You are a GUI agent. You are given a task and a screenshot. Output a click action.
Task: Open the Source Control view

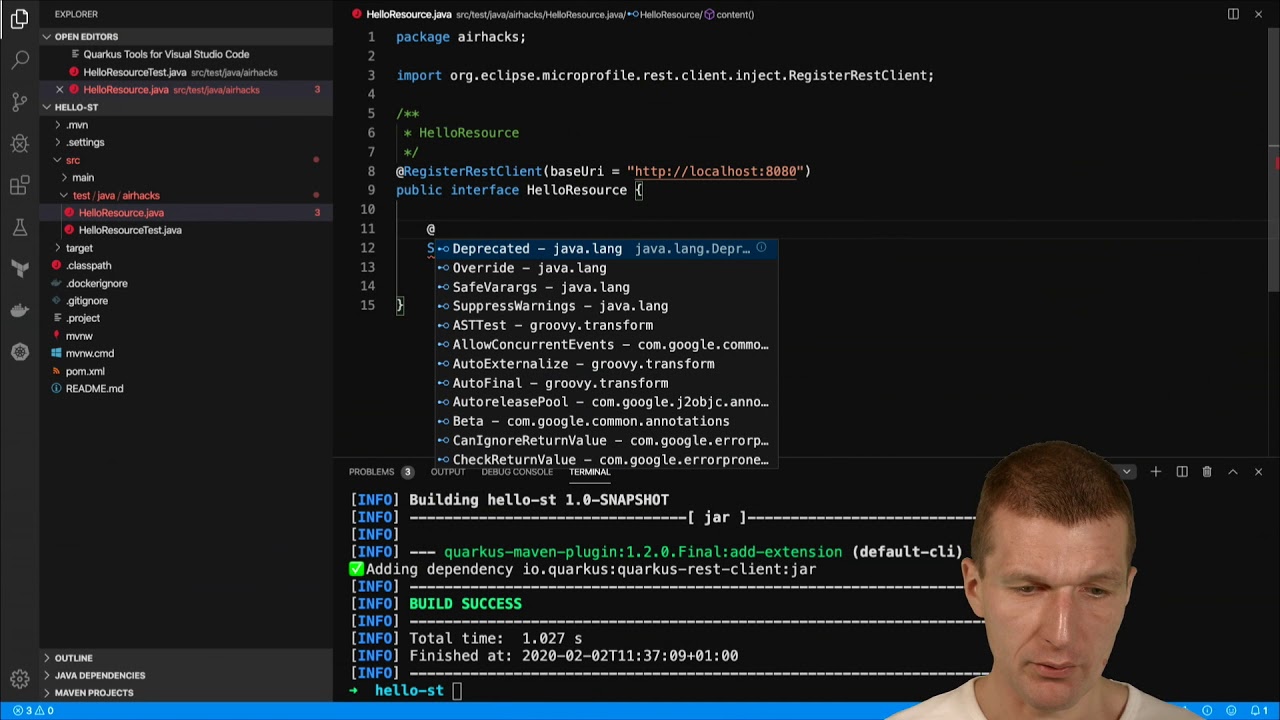tap(20, 102)
